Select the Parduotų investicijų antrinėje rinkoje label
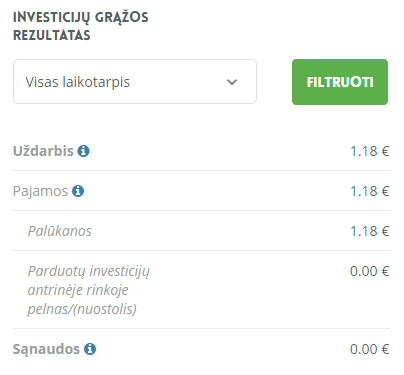This screenshot has width=404, height=375. [89, 290]
